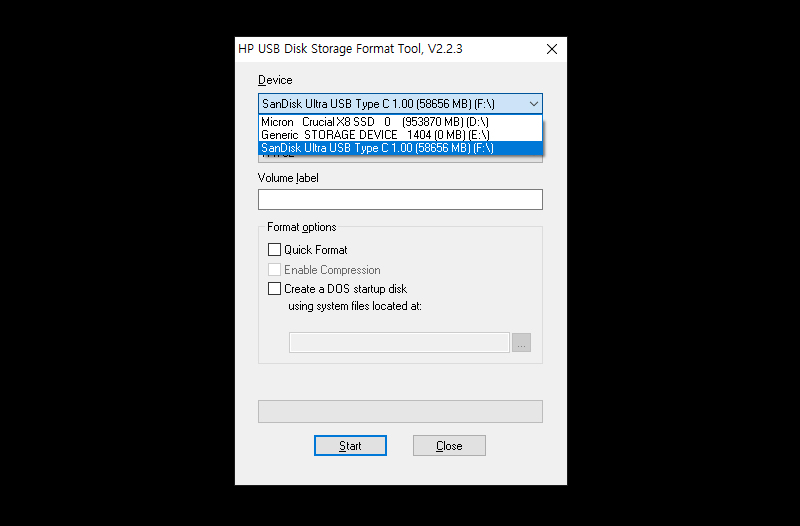Viewport: 800px width, 526px height.
Task: Expand the Device dropdown arrow
Action: 533,104
